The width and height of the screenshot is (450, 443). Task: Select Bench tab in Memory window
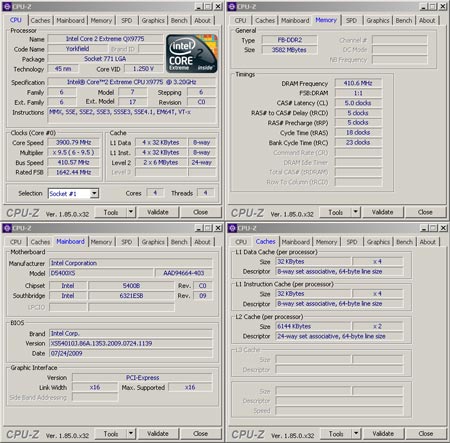[x=404, y=21]
